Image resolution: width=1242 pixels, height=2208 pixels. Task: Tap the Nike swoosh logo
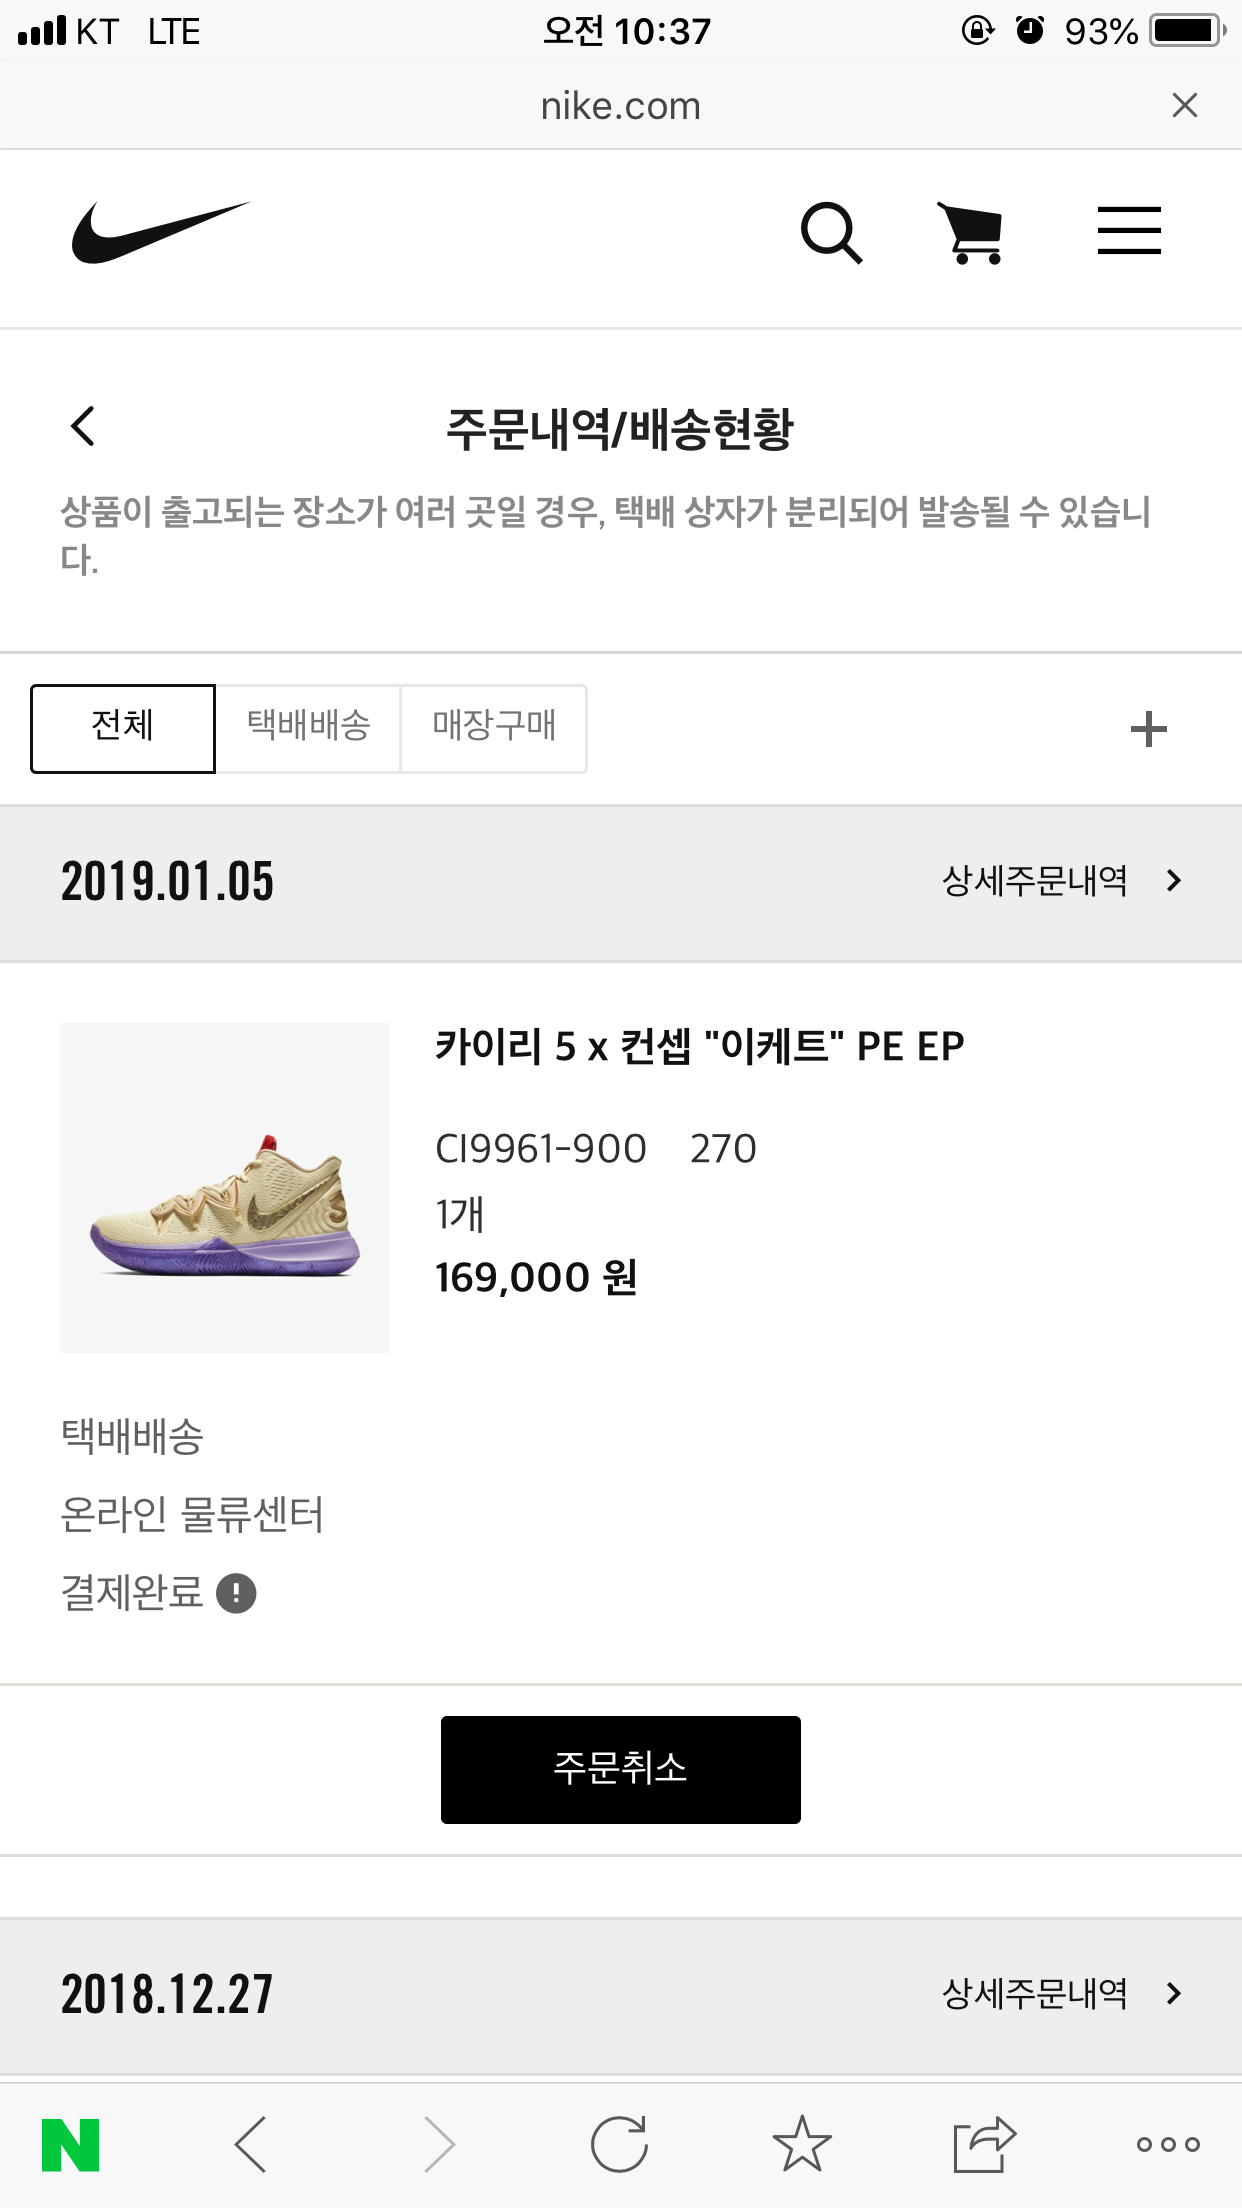pos(160,233)
